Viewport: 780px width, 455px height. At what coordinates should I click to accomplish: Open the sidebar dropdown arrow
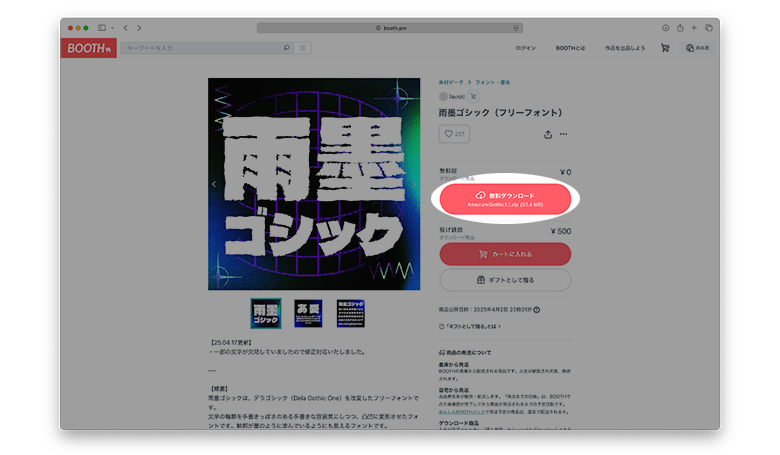coord(112,28)
